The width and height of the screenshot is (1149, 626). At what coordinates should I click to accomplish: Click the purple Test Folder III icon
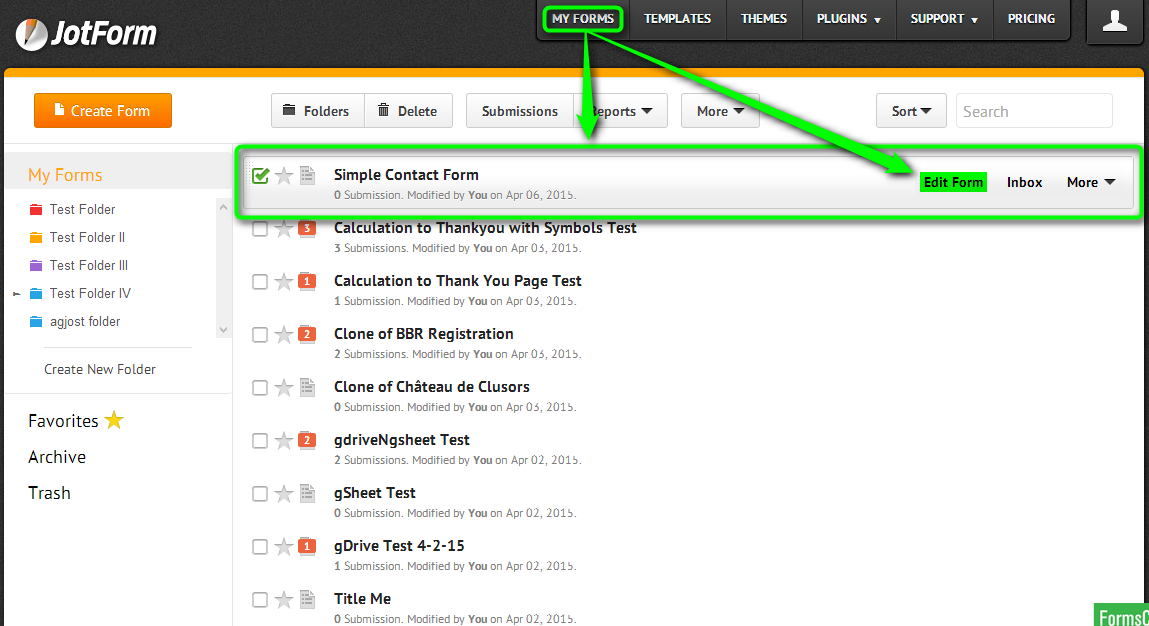[x=36, y=266]
